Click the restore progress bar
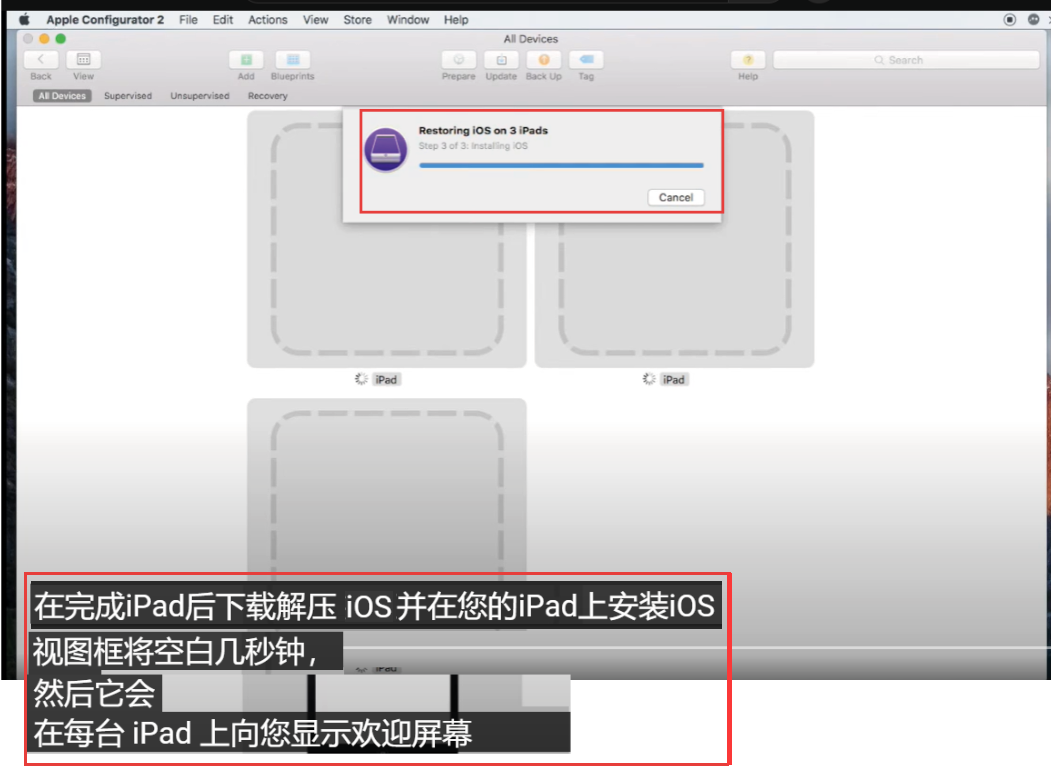Screen dimensions: 1051x775 561,165
